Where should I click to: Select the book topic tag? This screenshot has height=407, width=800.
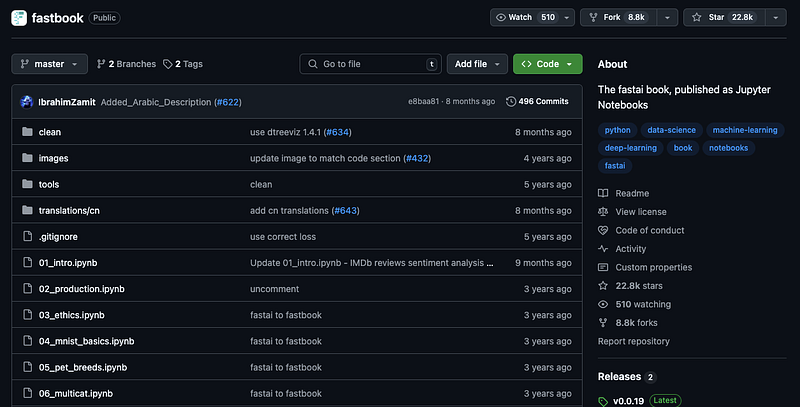tap(683, 148)
